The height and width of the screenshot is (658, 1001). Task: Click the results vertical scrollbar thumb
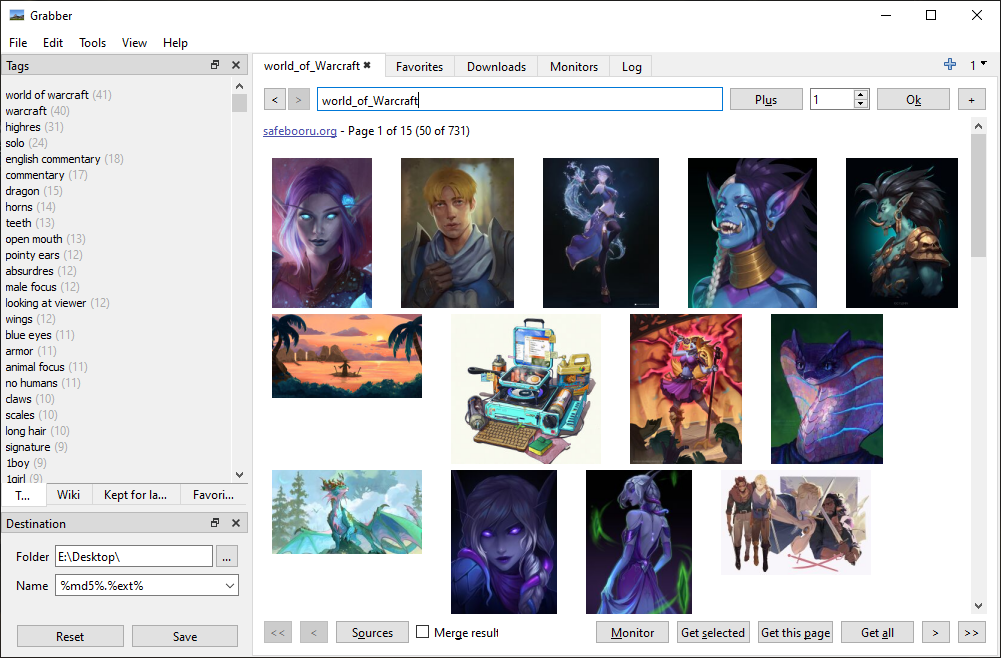click(978, 195)
